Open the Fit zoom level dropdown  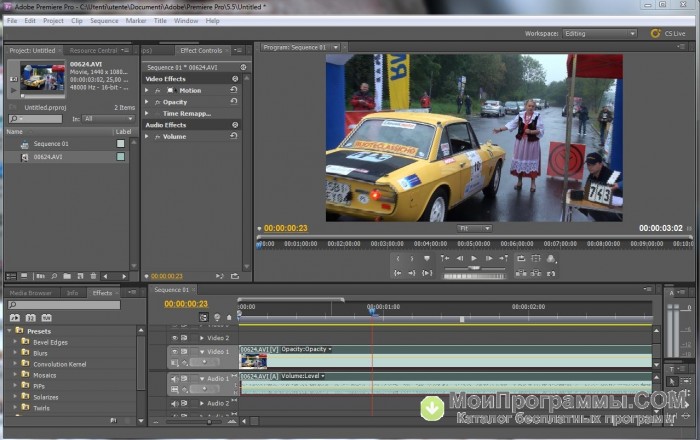pos(474,228)
